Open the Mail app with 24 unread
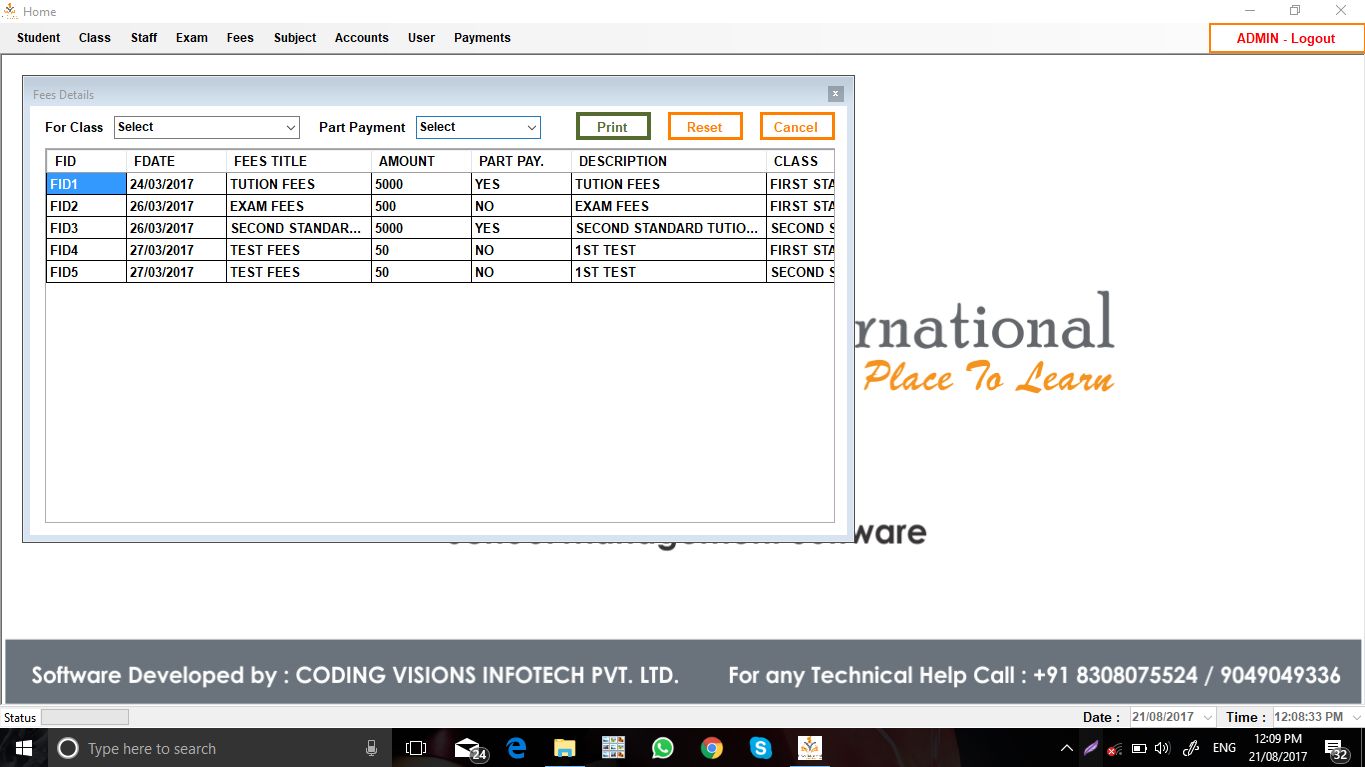 coord(470,748)
